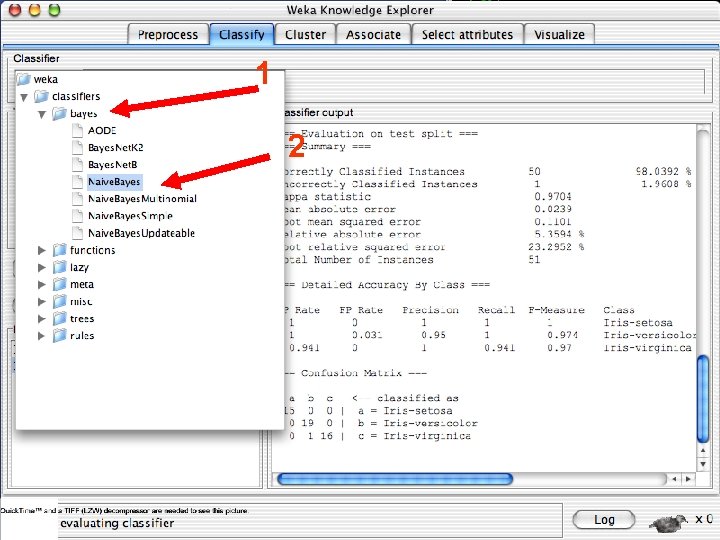Click the weka root folder icon
Screen dimensions: 720x540
point(24,79)
